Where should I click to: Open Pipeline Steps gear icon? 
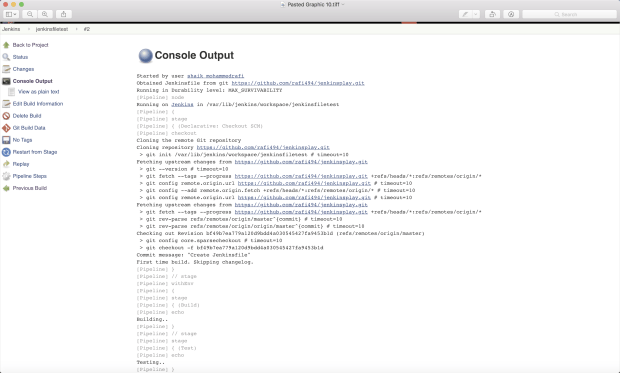click(6, 176)
